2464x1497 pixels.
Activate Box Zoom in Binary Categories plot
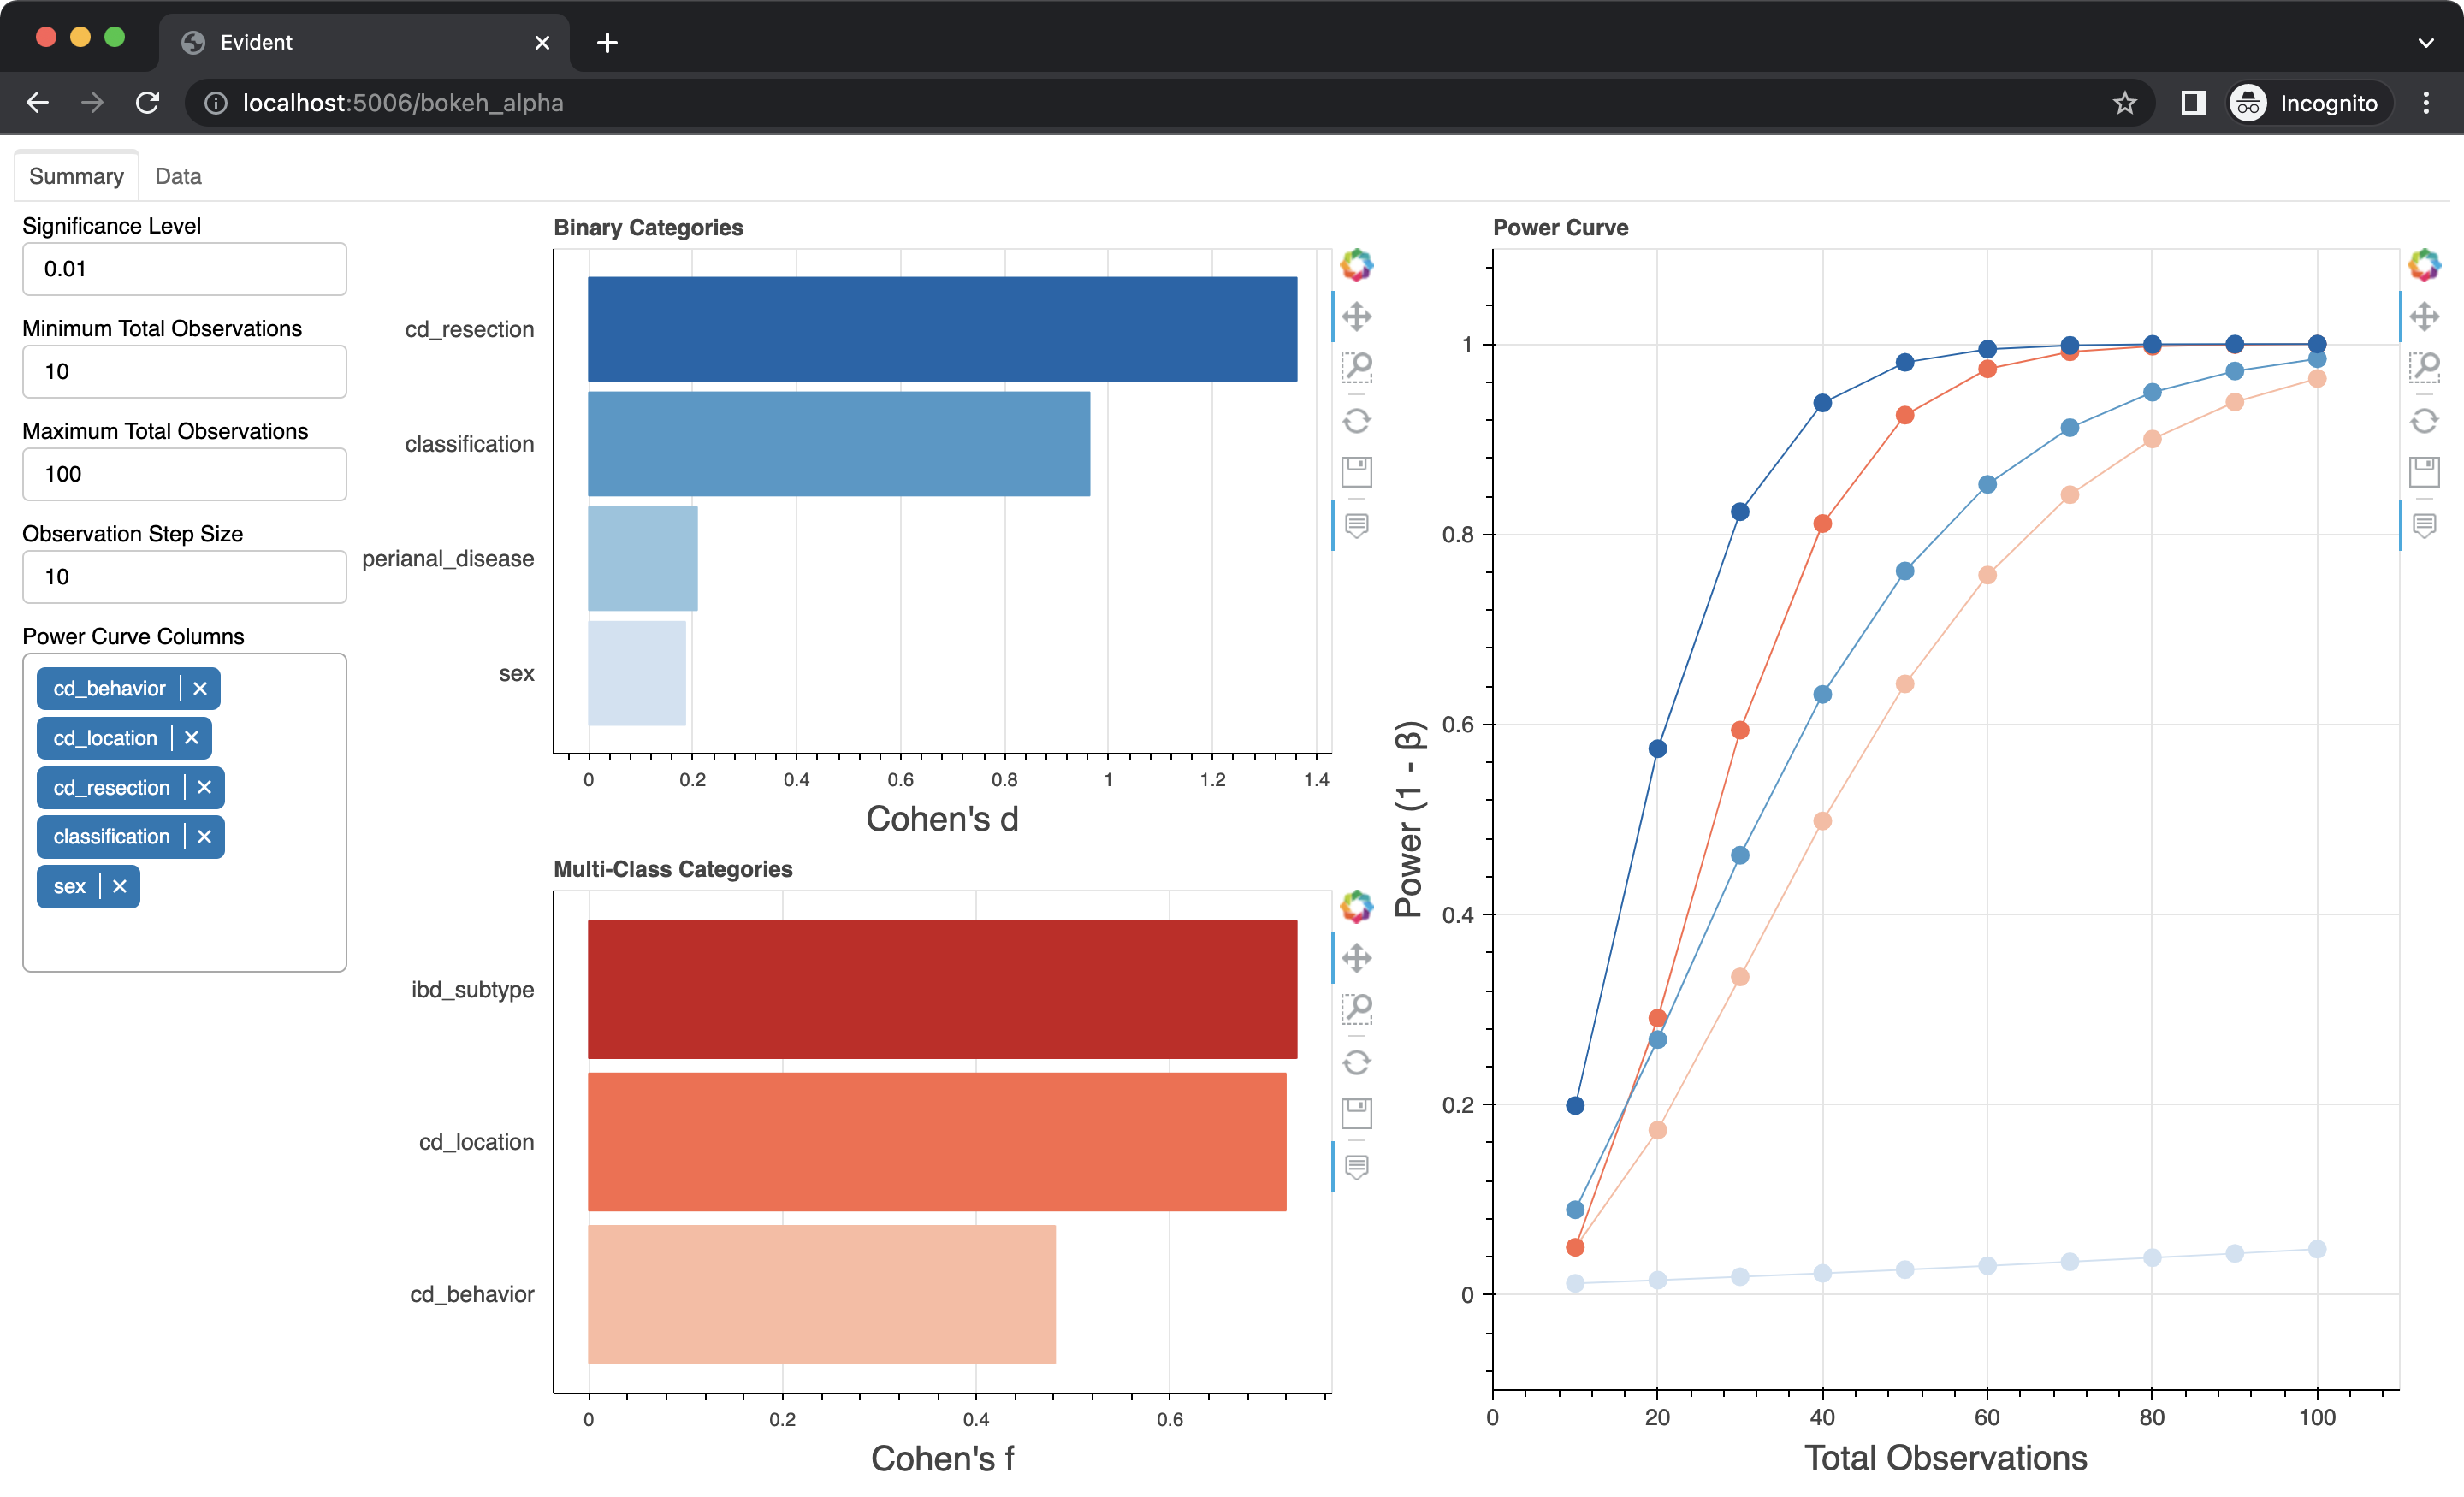[x=1356, y=368]
